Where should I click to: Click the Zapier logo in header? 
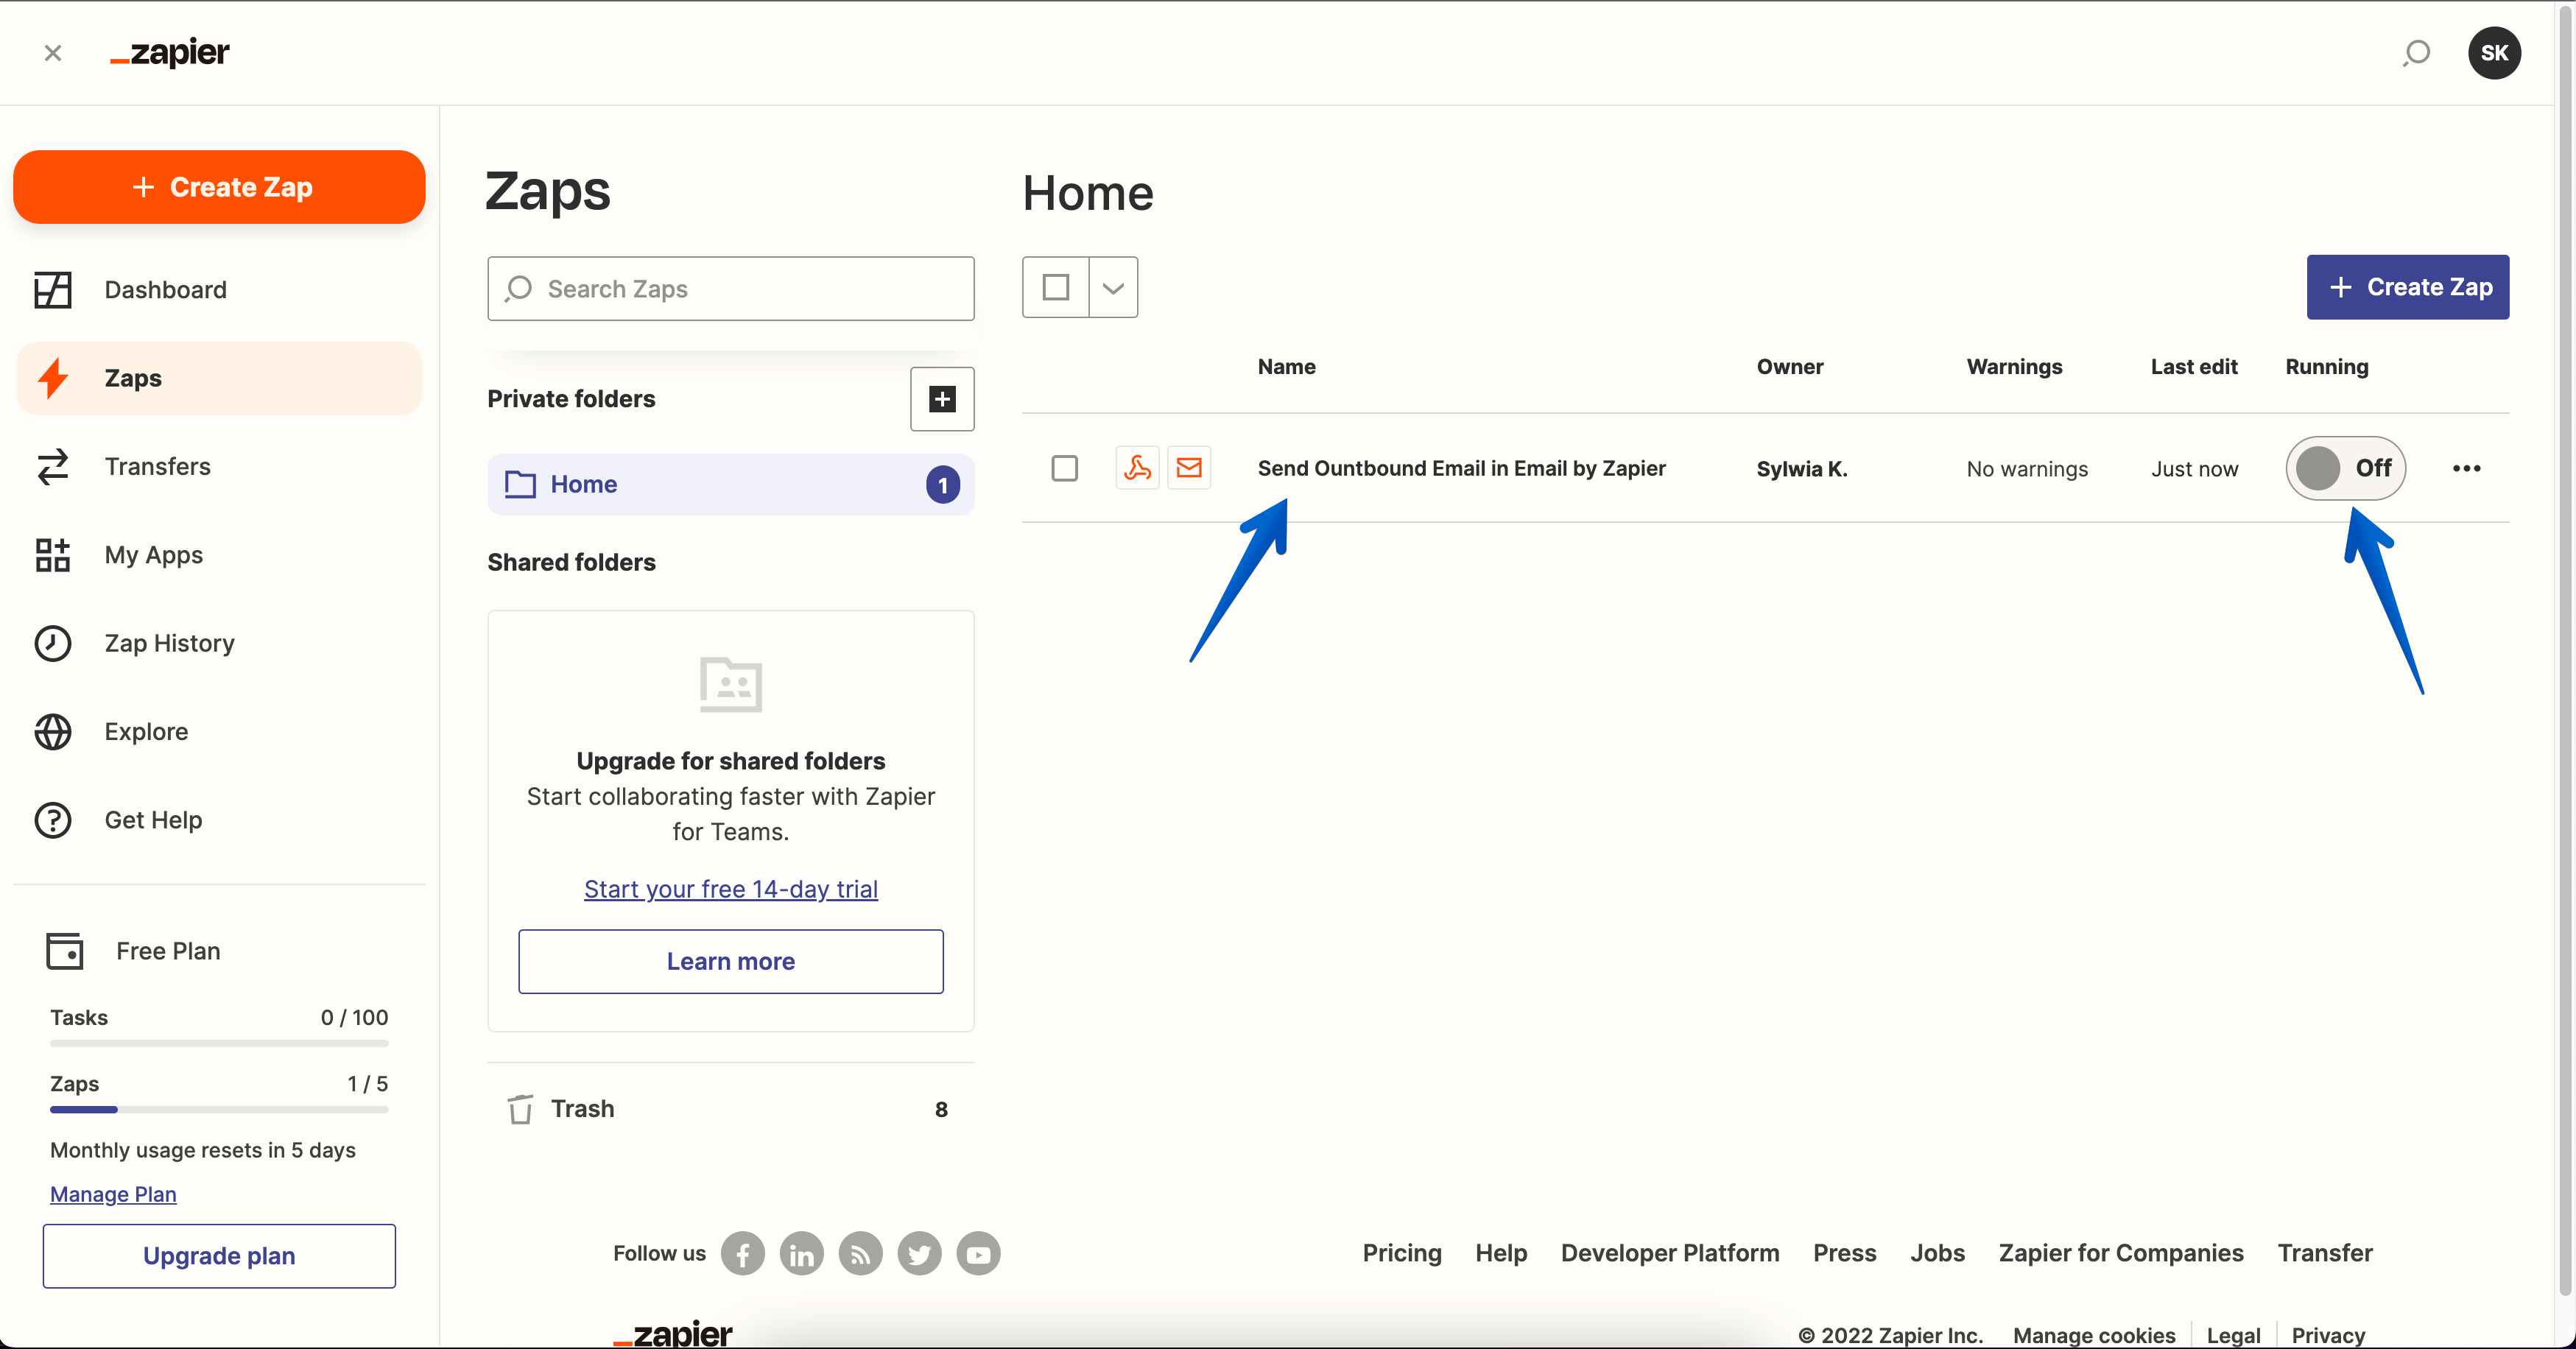point(170,52)
